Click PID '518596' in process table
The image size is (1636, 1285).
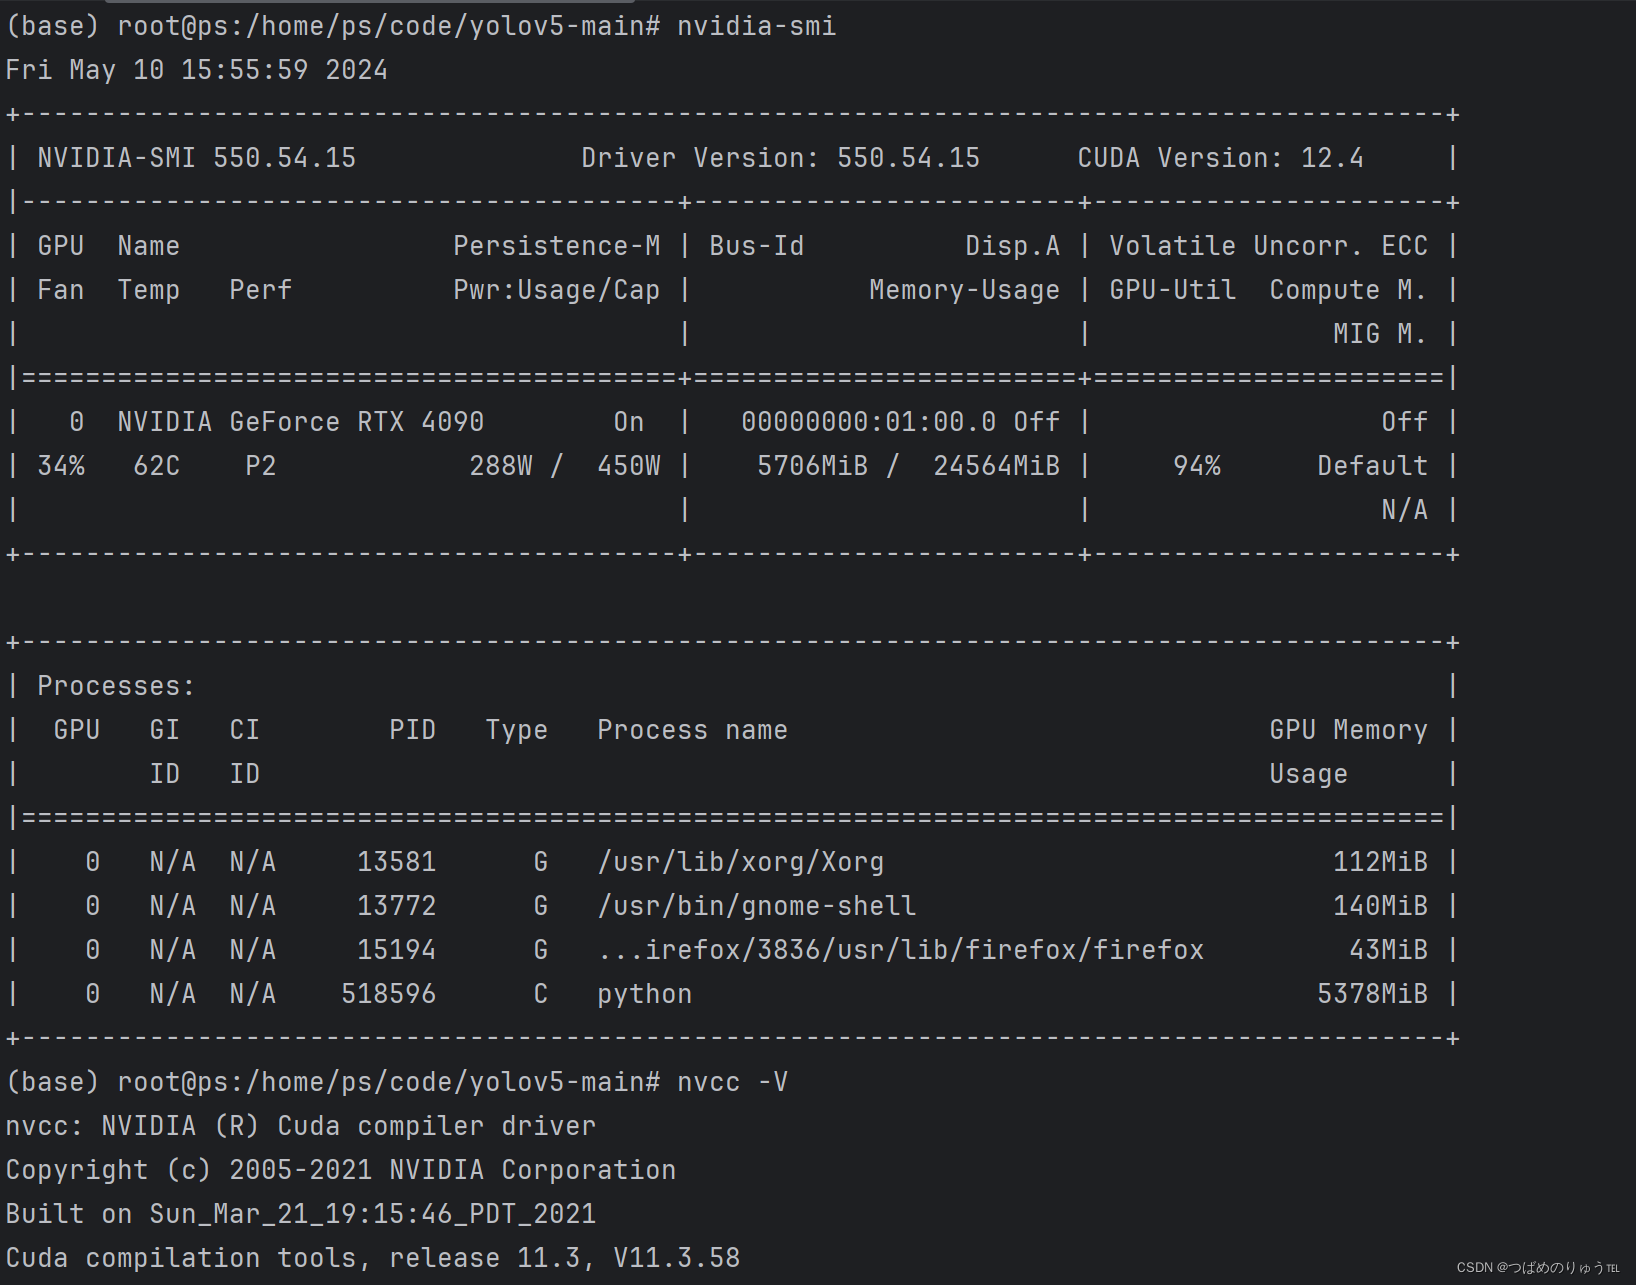point(389,994)
